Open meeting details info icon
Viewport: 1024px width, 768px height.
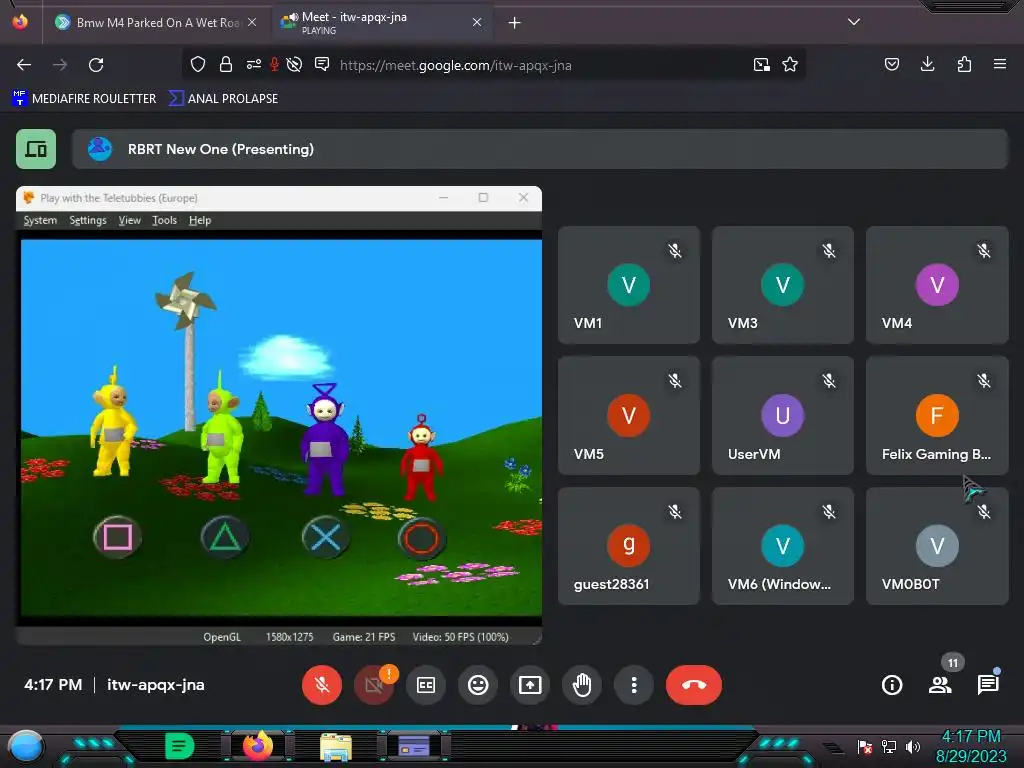click(892, 685)
